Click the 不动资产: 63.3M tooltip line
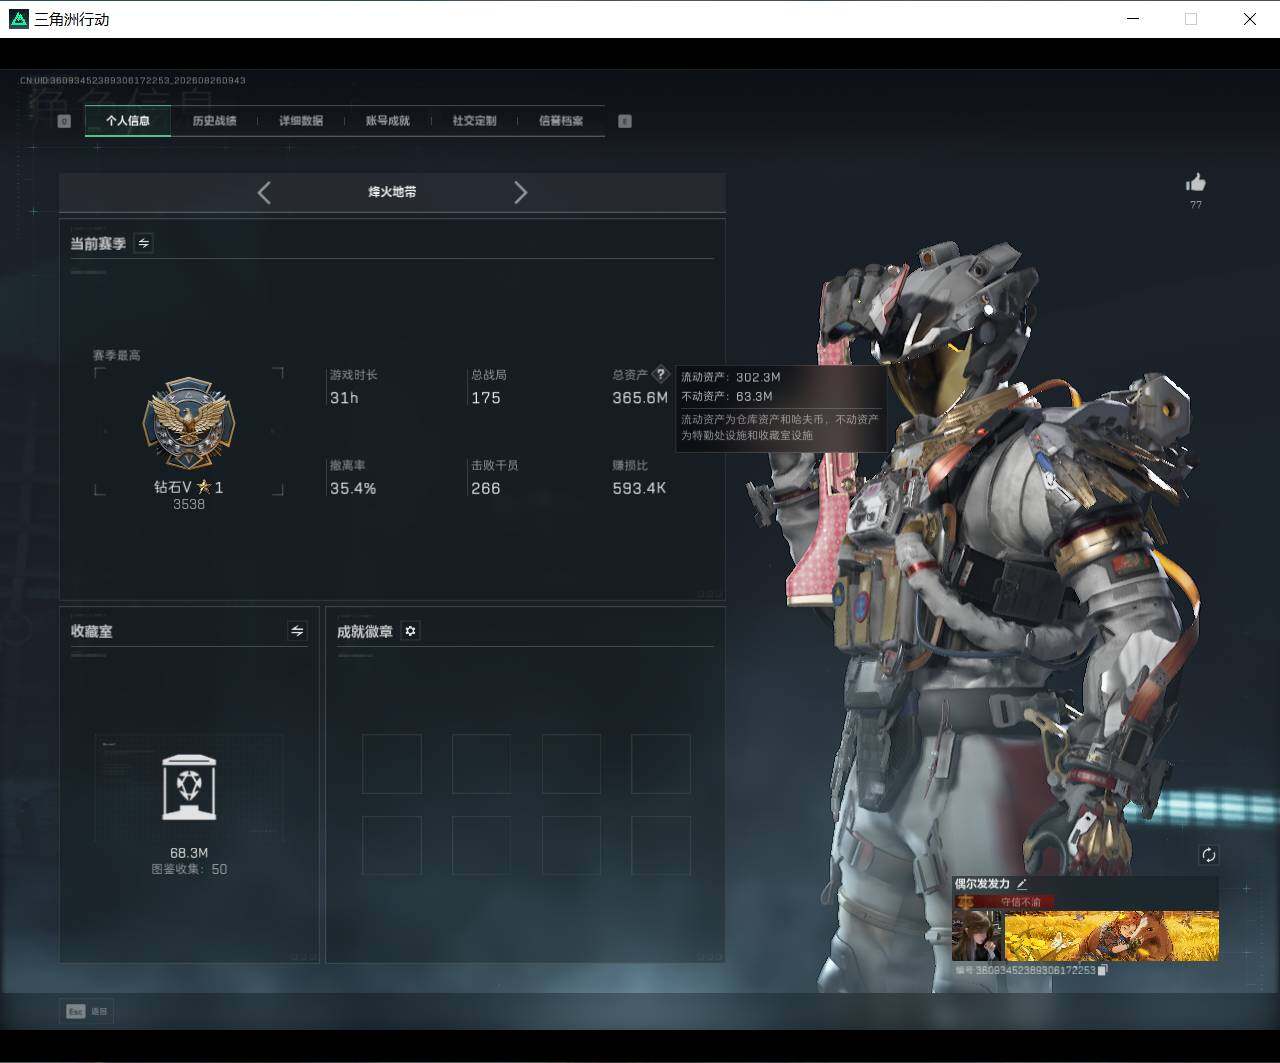 [727, 396]
